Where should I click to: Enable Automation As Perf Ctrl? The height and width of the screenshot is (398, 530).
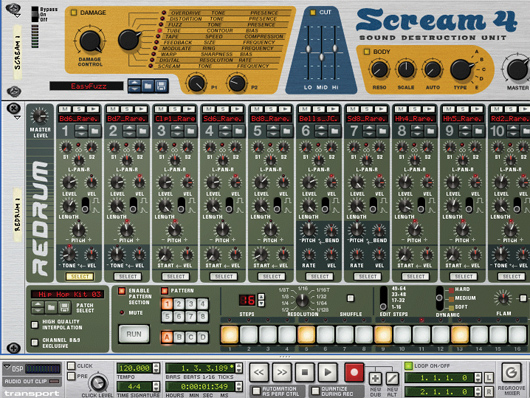tap(257, 391)
